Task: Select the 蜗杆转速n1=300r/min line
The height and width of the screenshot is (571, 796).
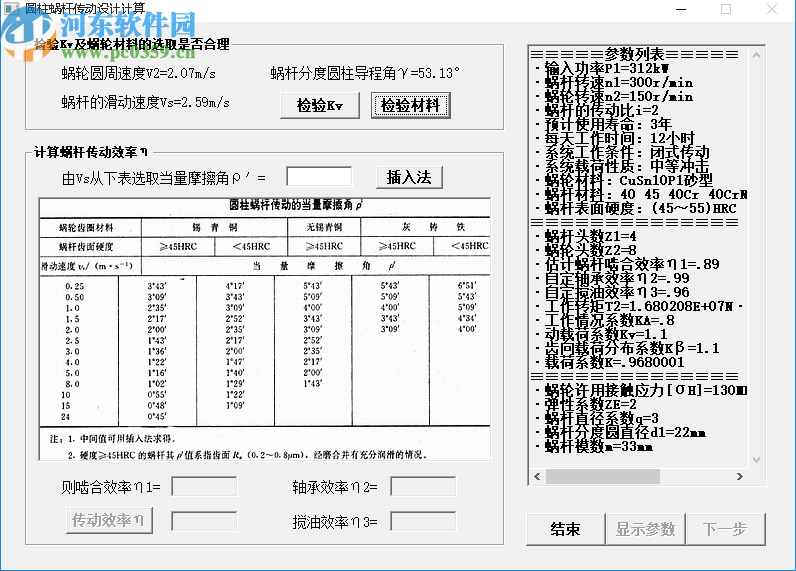Action: (x=614, y=82)
